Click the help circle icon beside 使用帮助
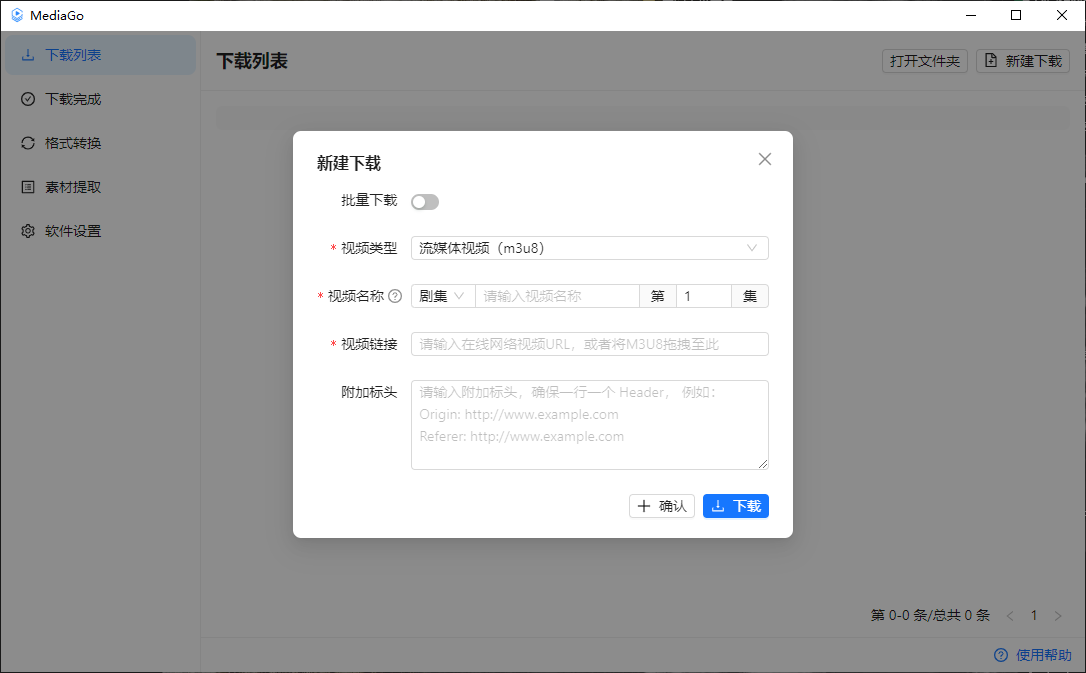 [x=1001, y=655]
